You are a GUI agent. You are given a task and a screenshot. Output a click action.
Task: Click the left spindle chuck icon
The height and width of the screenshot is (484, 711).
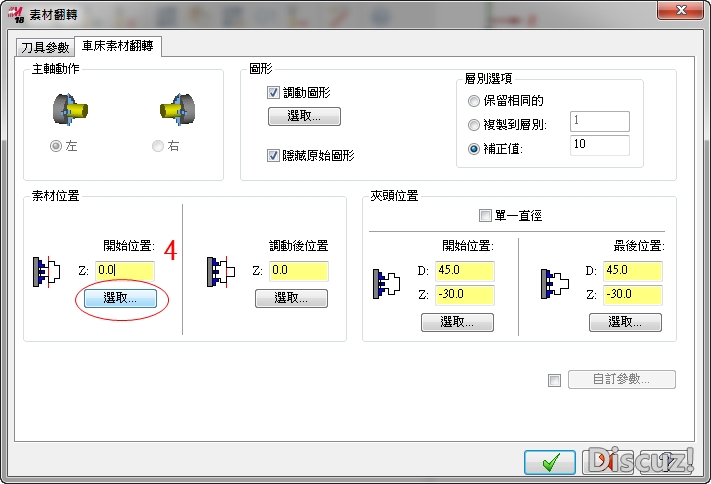70,109
